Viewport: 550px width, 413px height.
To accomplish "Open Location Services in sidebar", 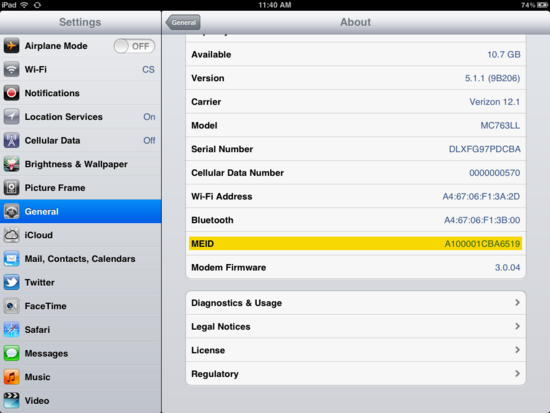I will (x=81, y=117).
